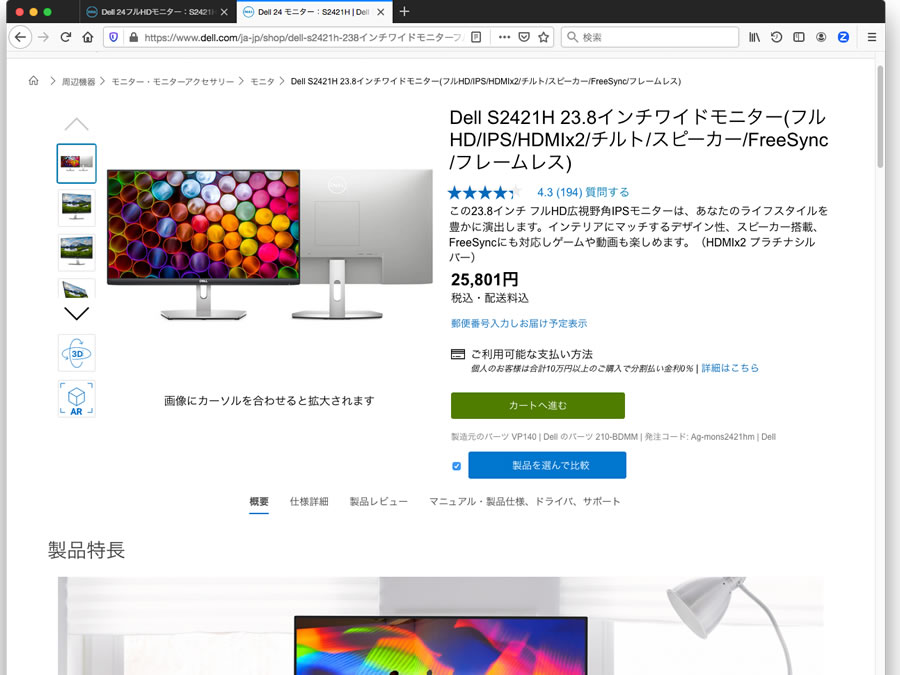Toggle reader view icon in address bar
The height and width of the screenshot is (675, 900).
pos(476,37)
